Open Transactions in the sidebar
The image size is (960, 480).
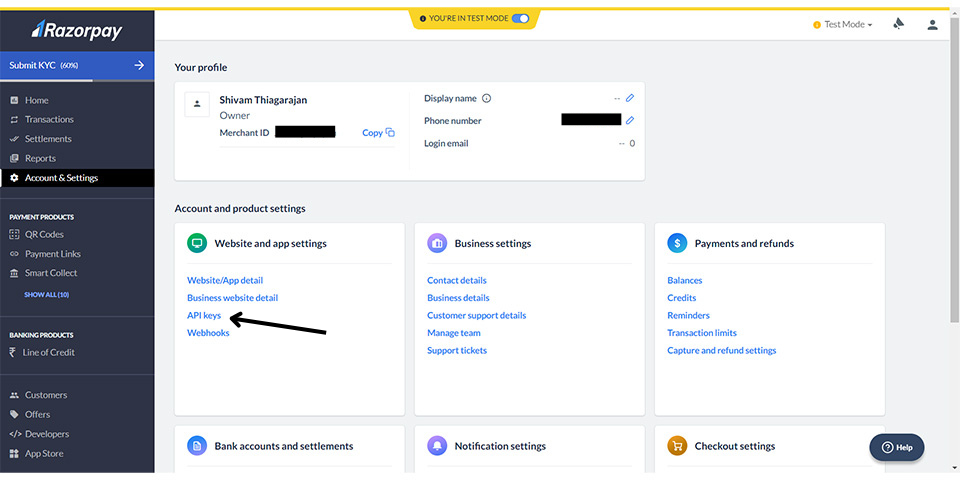pos(49,119)
